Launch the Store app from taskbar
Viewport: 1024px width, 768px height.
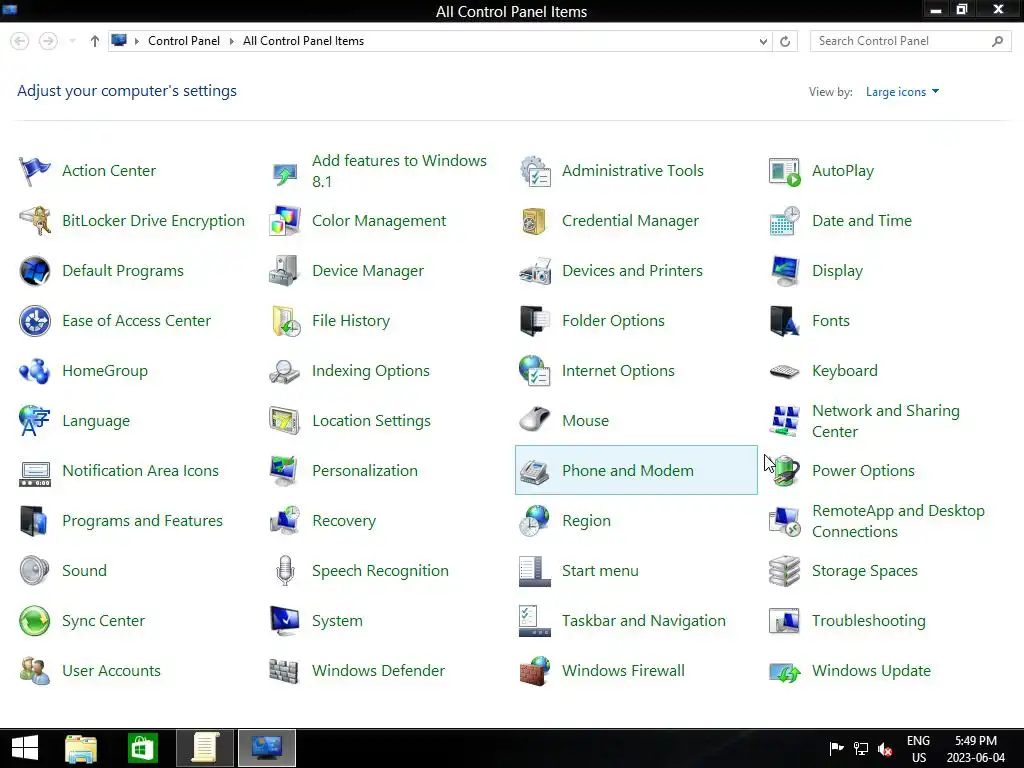tap(142, 748)
